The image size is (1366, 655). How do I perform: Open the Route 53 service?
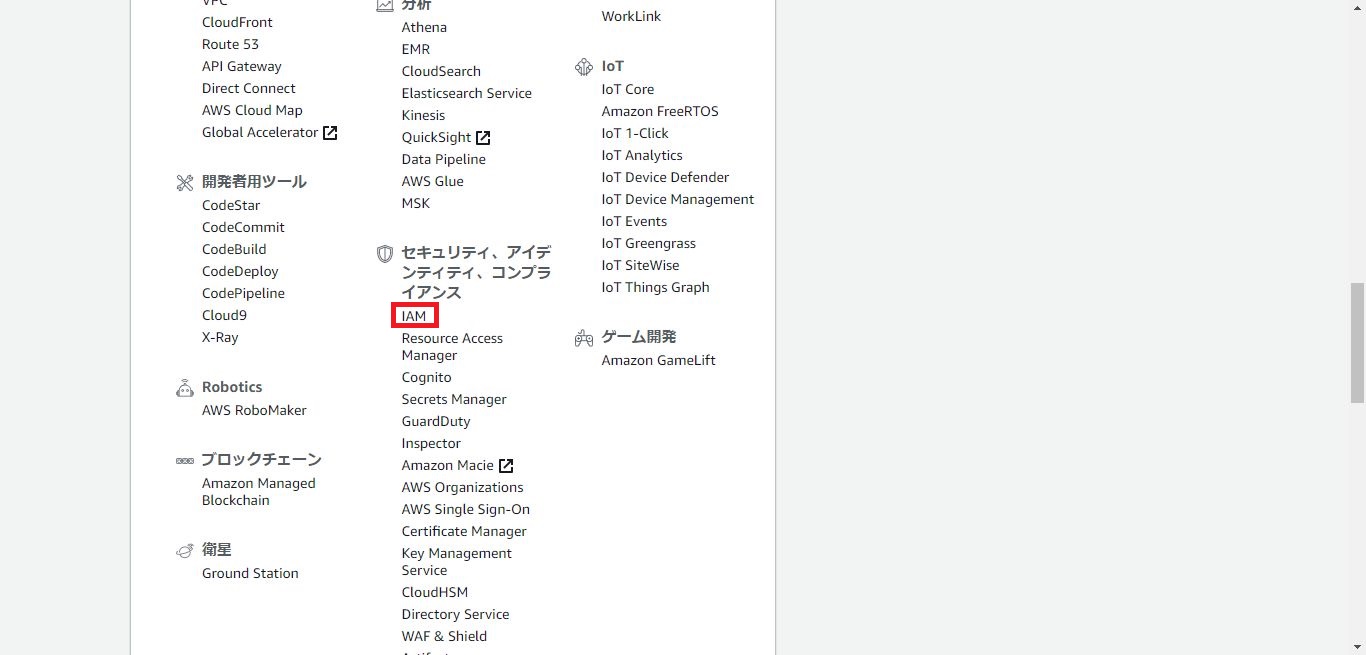230,44
